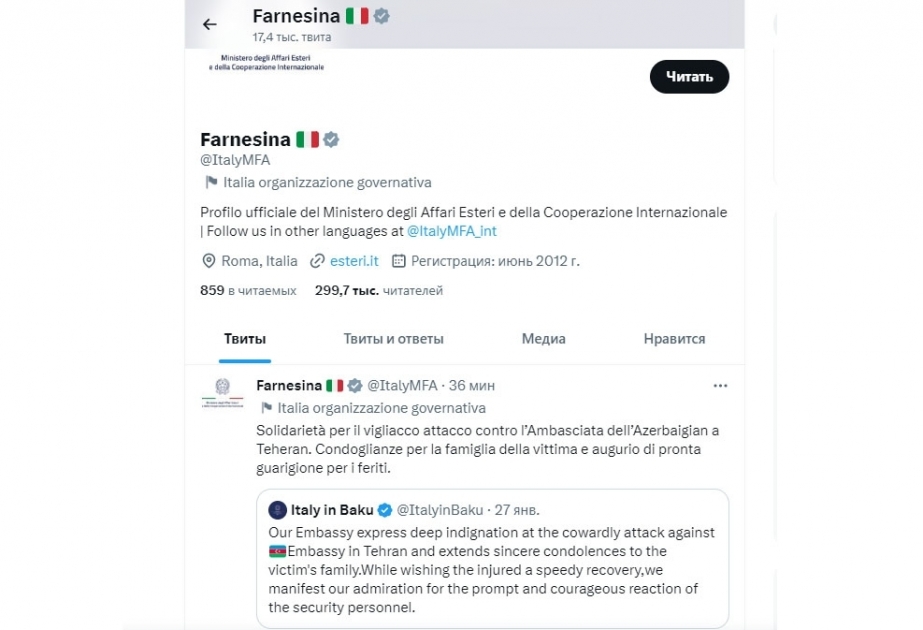The width and height of the screenshot is (923, 630).
Task: Open the quoted Italy in Baku tweet
Action: tap(492, 558)
